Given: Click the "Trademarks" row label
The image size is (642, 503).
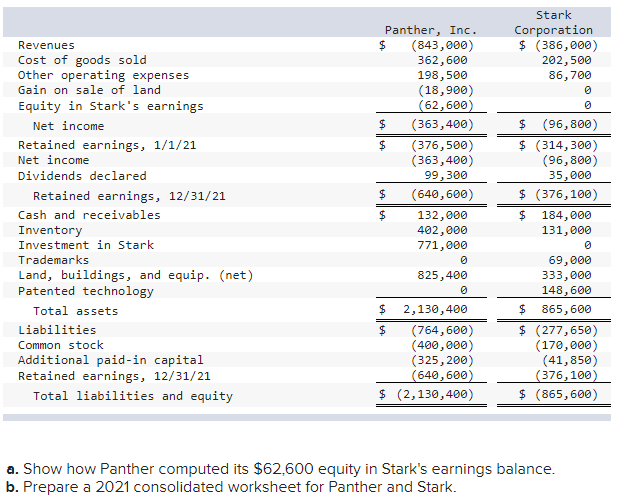Looking at the screenshot, I should click(x=53, y=260).
